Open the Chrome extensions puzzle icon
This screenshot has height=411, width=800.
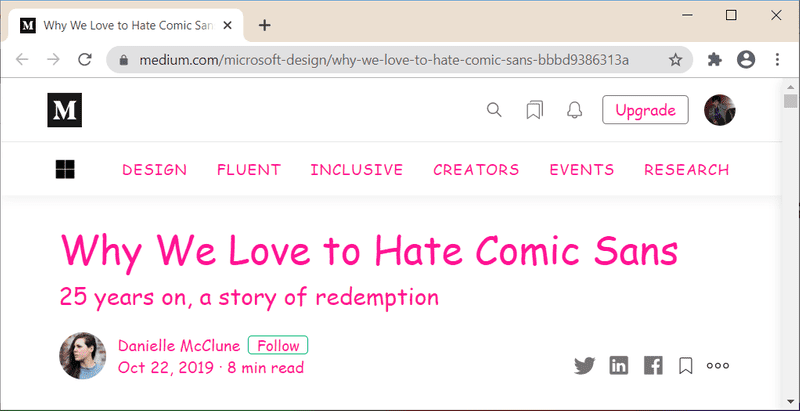pyautogui.click(x=715, y=60)
